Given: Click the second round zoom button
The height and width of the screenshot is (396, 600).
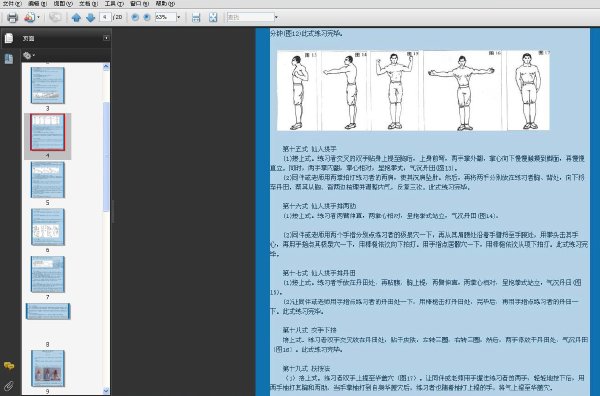Looking at the screenshot, I should pyautogui.click(x=147, y=17).
